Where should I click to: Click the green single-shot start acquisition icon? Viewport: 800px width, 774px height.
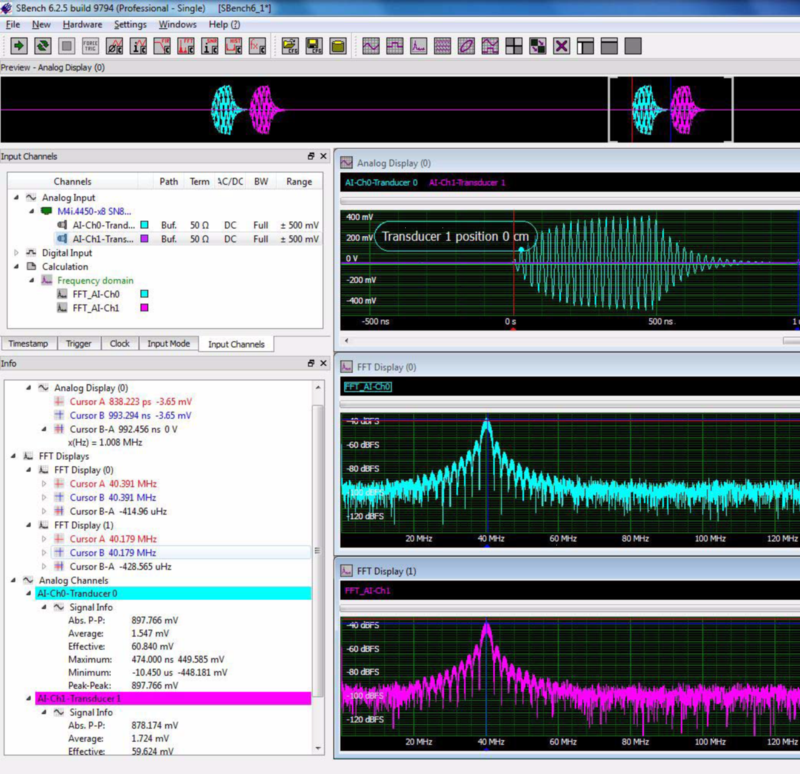coord(19,46)
